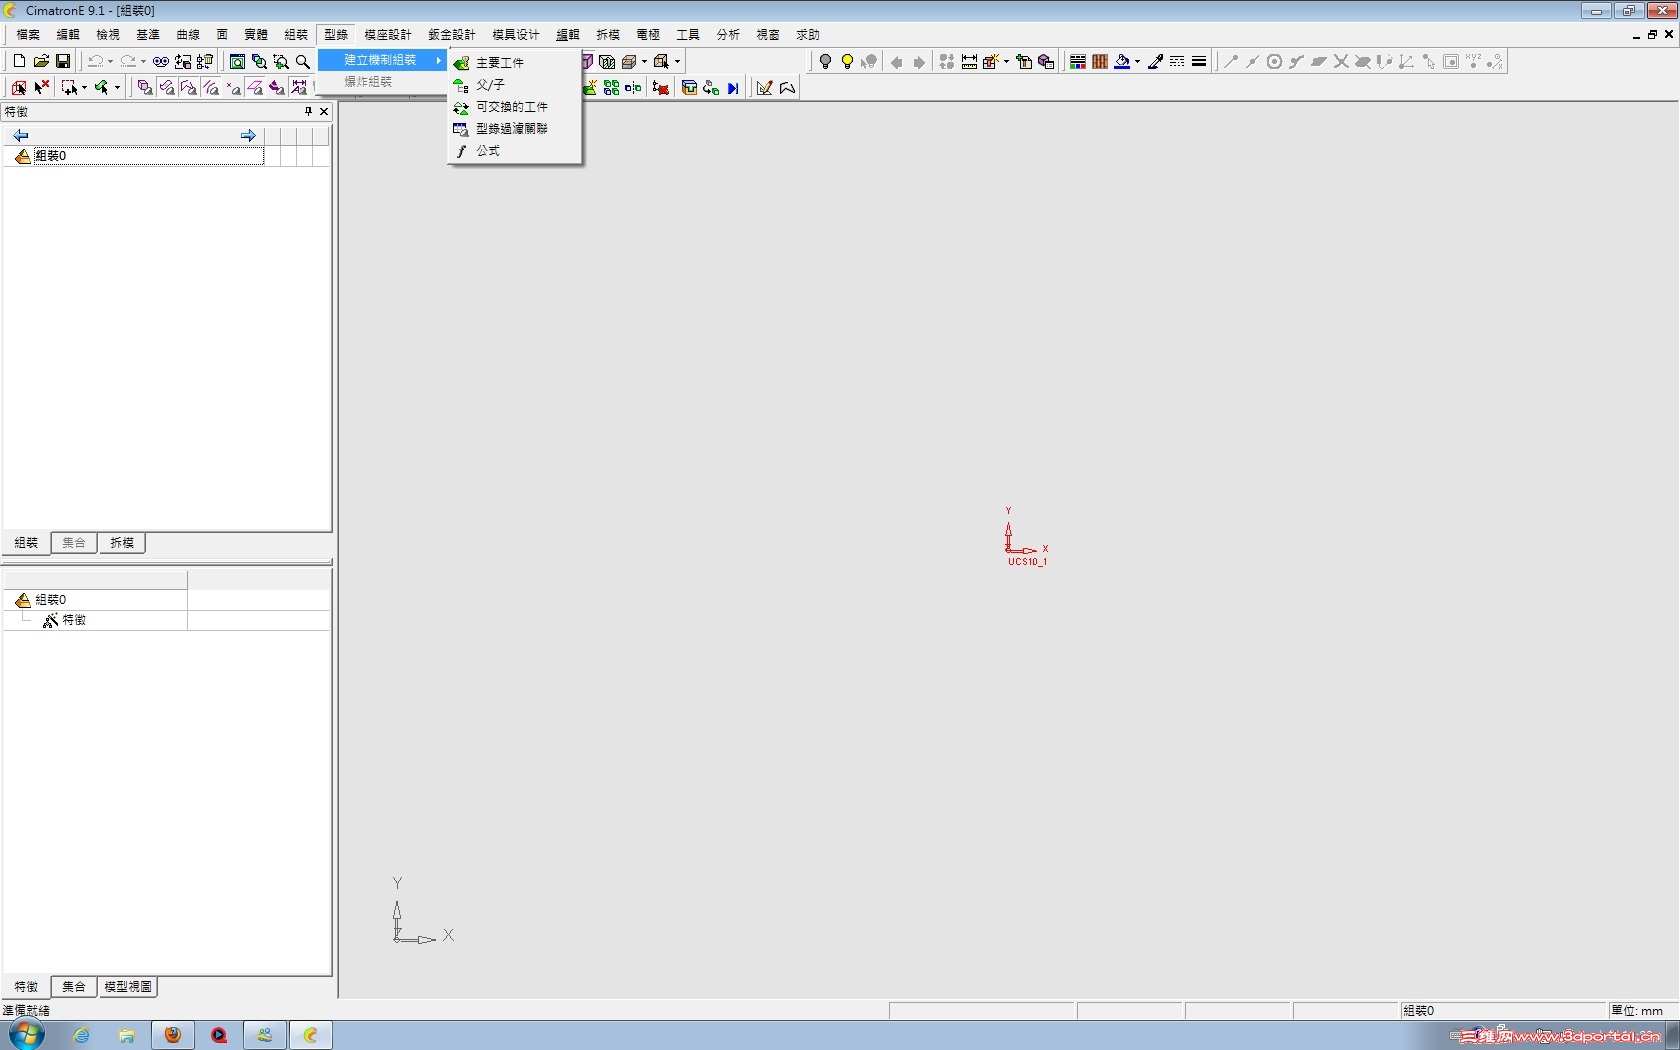1680x1050 pixels.
Task: Click the yellow light-bulb show icon
Action: tap(847, 61)
